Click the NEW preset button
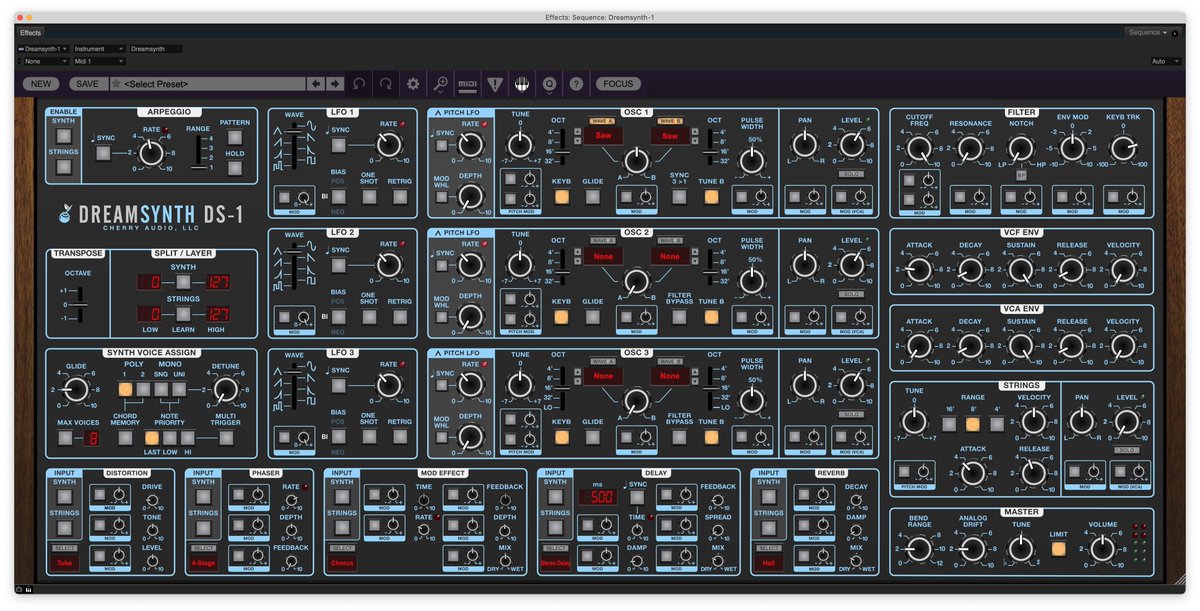This screenshot has width=1200, height=611. [x=40, y=84]
